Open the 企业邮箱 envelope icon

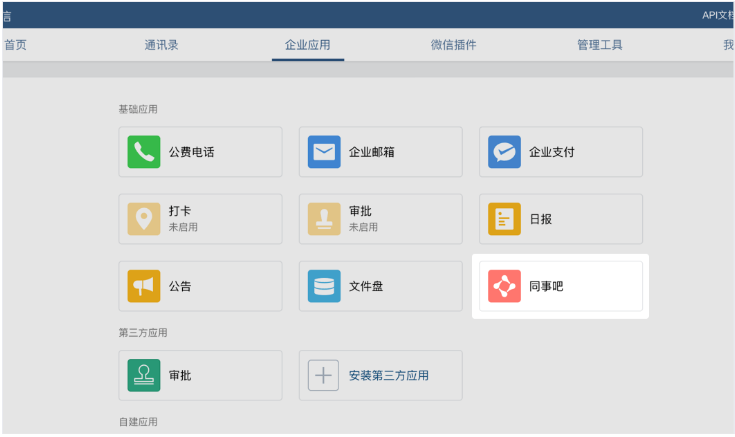coord(324,152)
